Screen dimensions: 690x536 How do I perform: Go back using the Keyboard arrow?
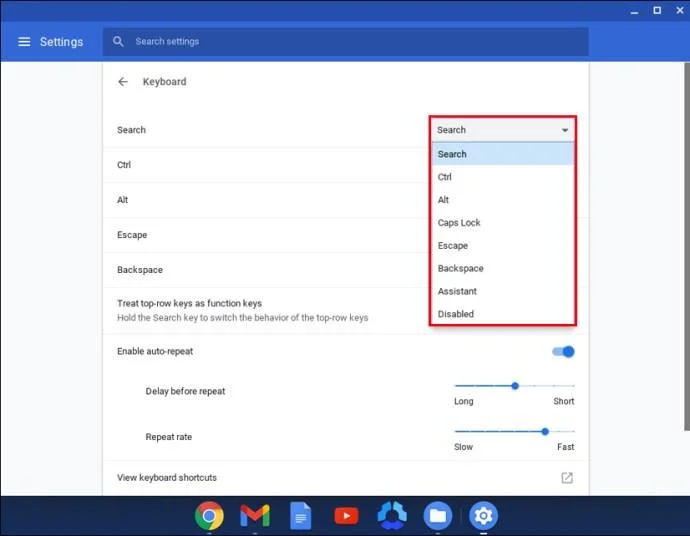point(123,82)
